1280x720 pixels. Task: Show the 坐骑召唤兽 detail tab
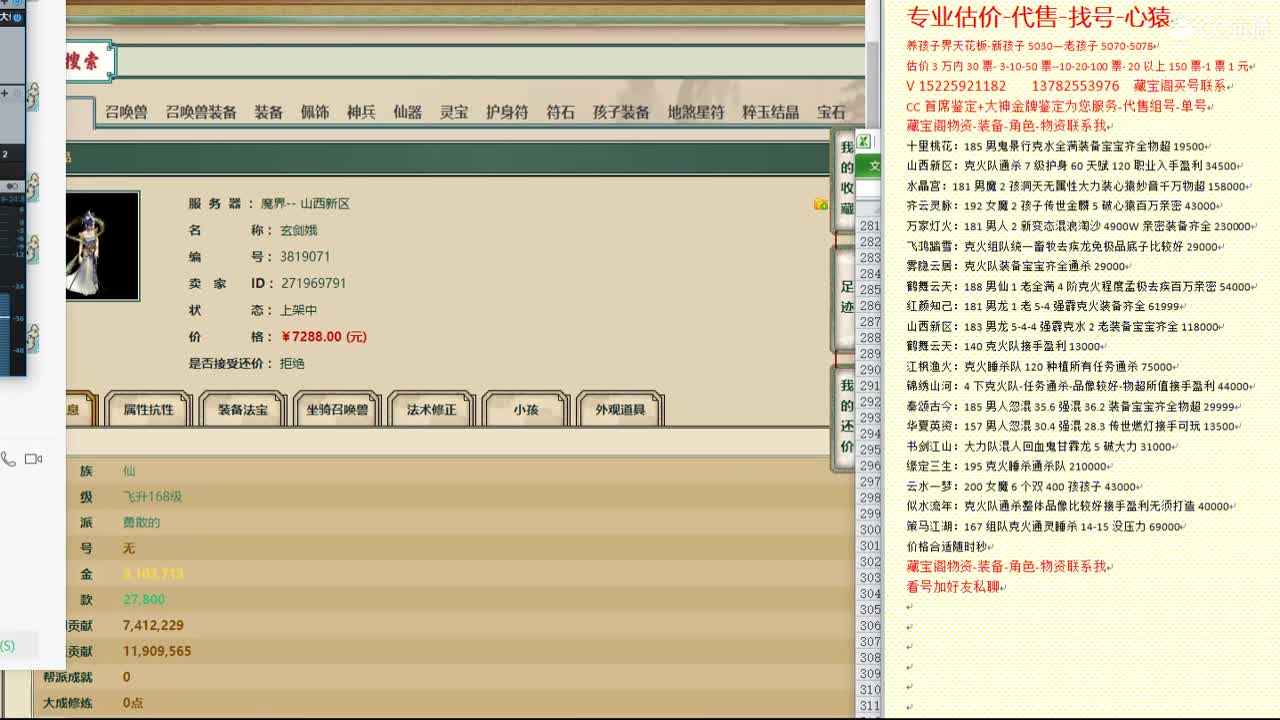tap(337, 409)
